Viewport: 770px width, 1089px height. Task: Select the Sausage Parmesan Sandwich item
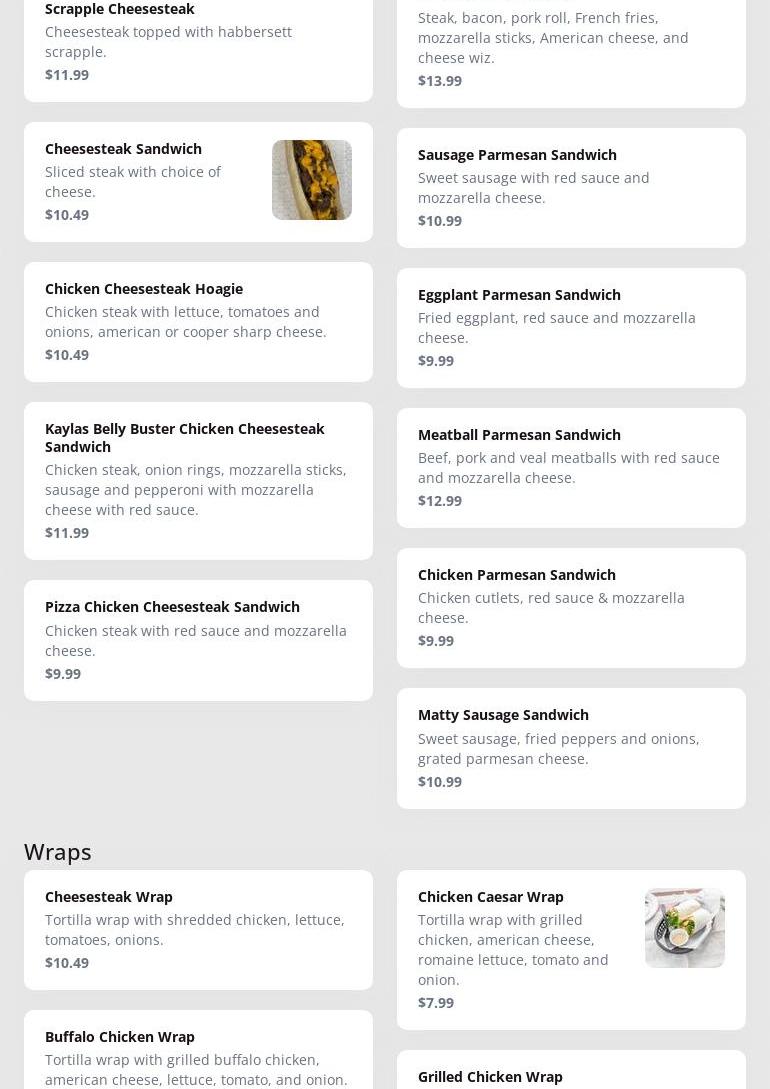click(570, 187)
